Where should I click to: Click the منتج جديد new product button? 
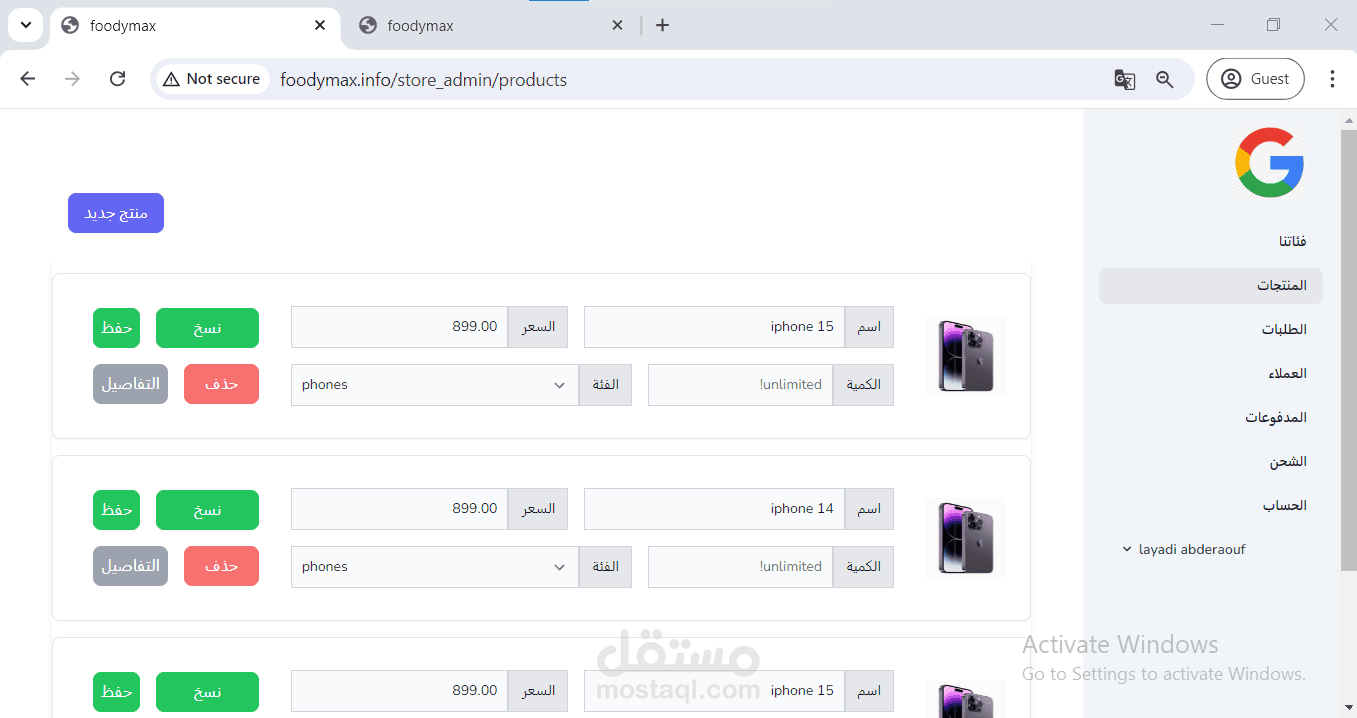(116, 213)
